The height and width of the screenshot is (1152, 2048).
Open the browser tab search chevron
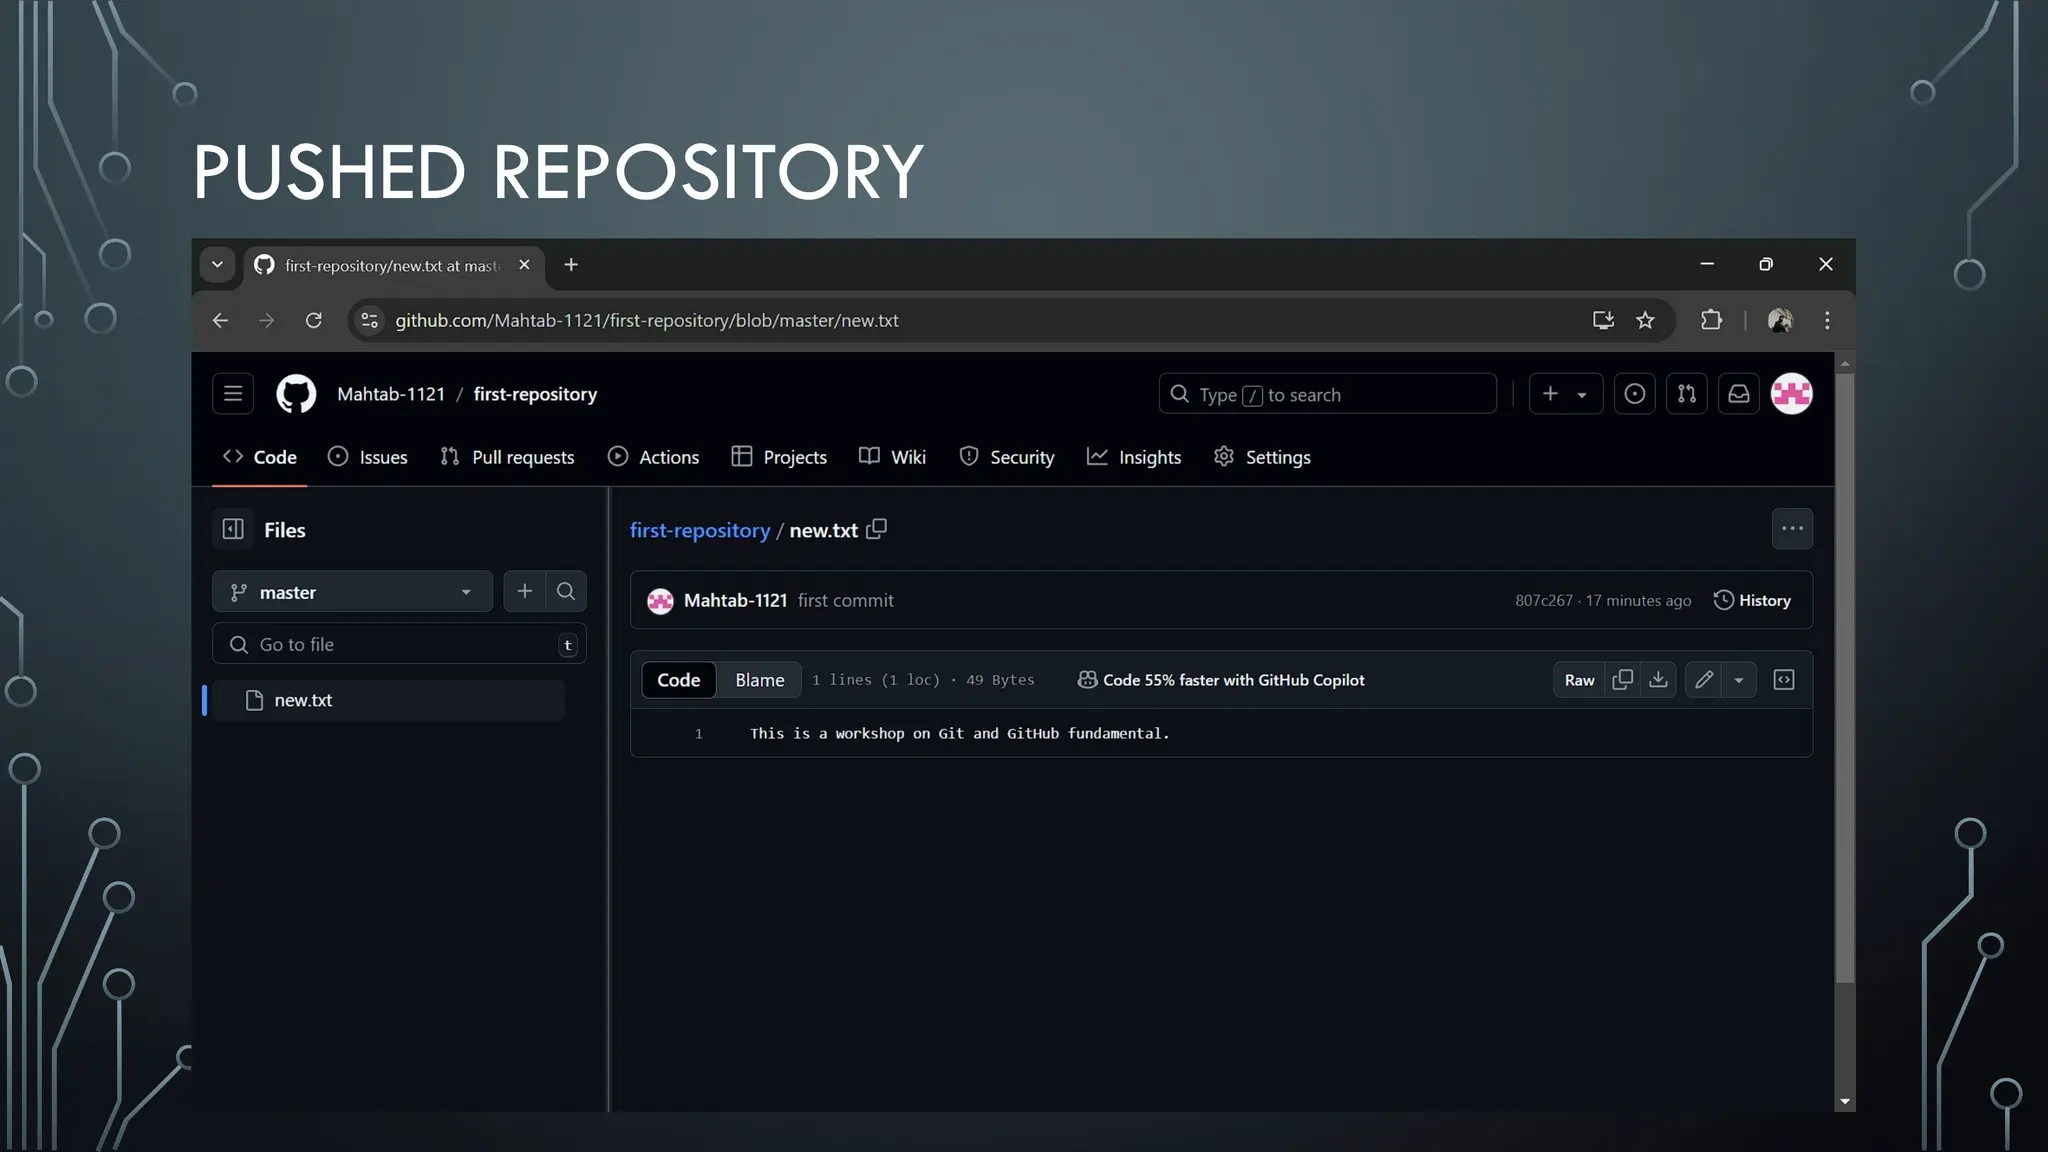pyautogui.click(x=217, y=265)
